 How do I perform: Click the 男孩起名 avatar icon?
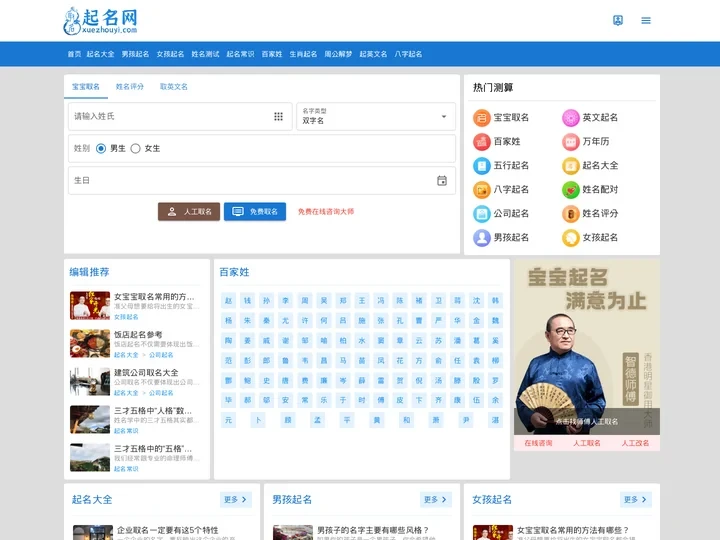click(482, 237)
